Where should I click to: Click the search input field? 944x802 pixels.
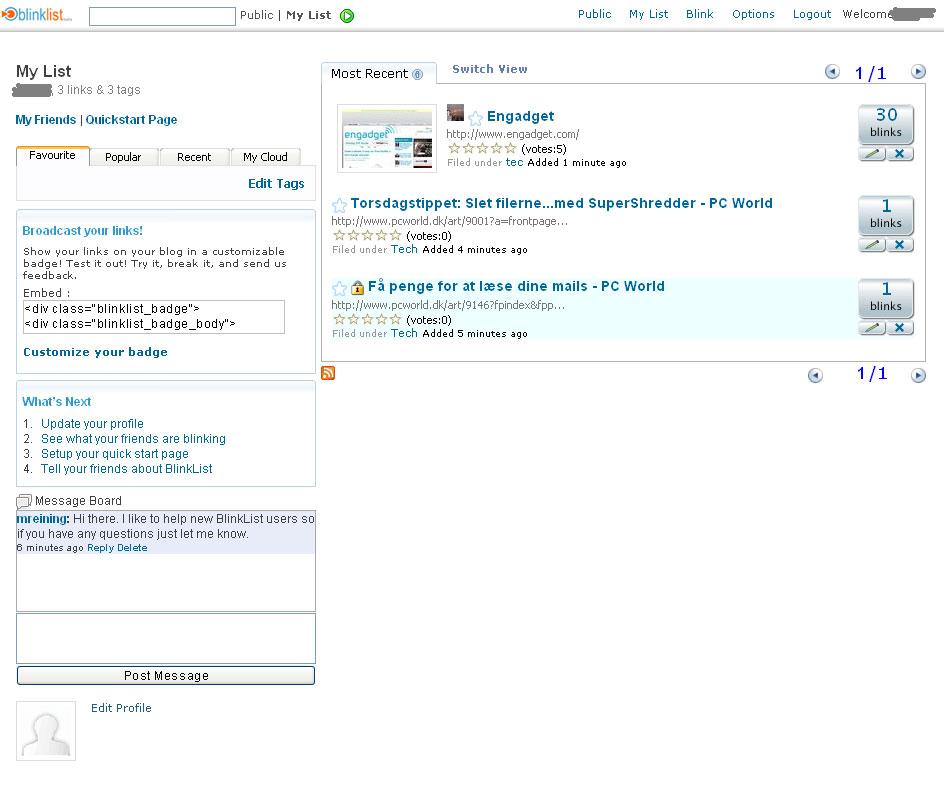[x=162, y=16]
